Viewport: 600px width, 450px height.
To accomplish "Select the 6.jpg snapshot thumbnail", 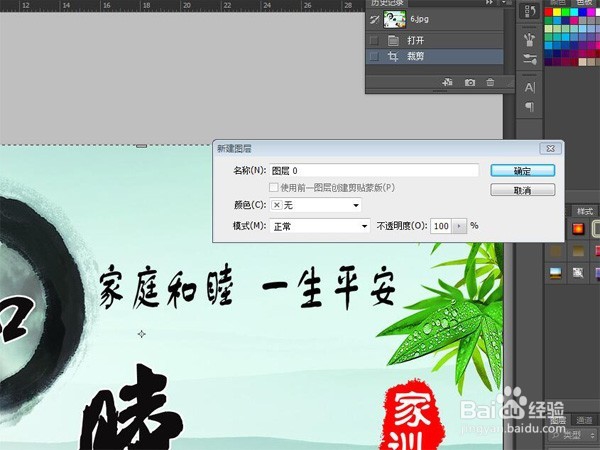I will click(x=395, y=19).
